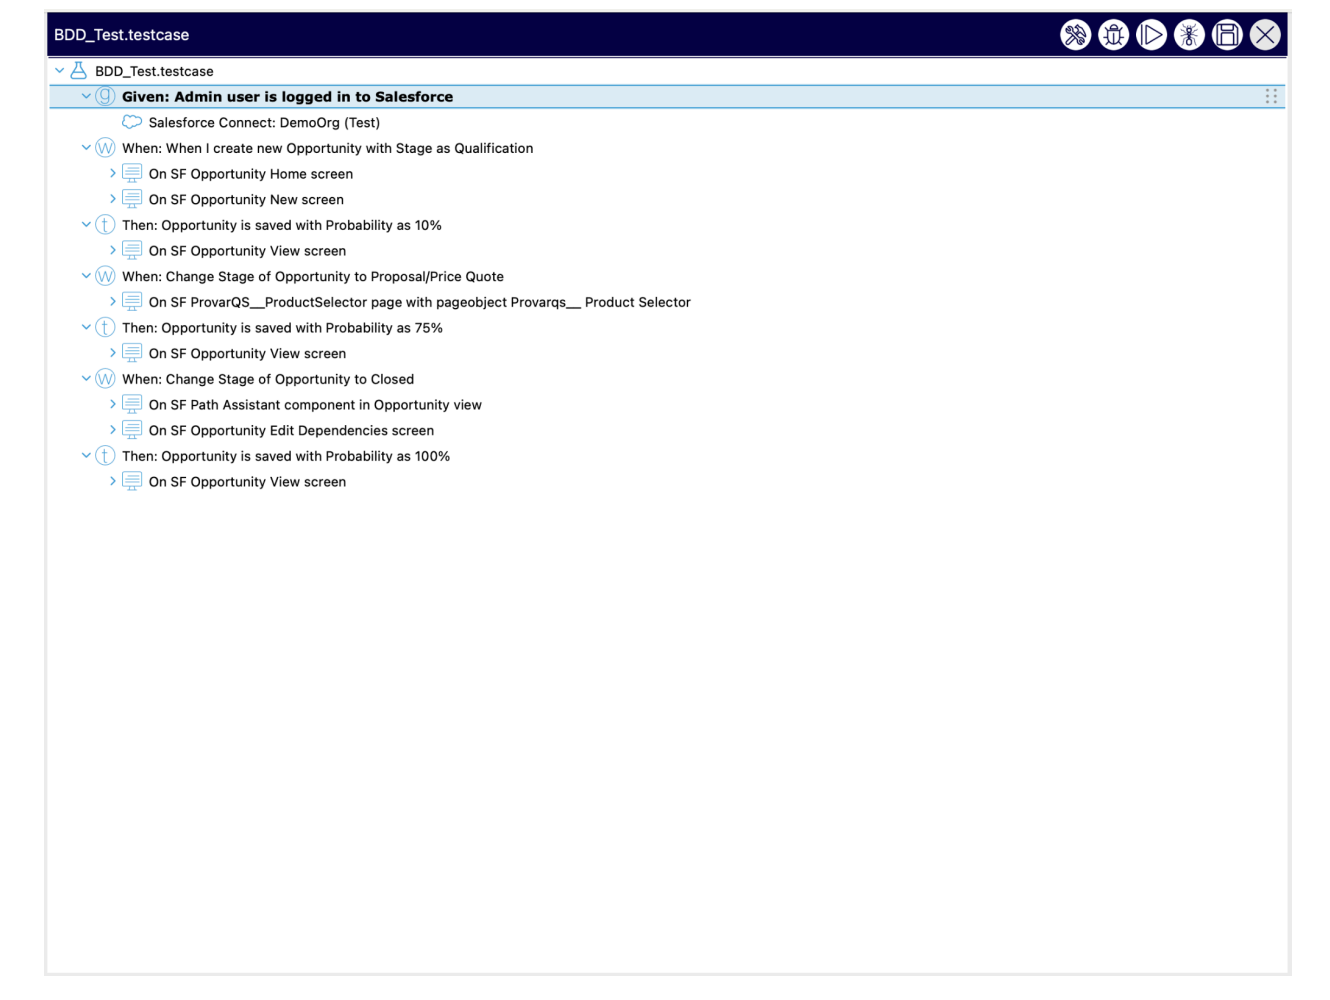Viewport: 1330px width, 1000px height.
Task: Select On SF Opportunity Edit Dependencies screen text
Action: pos(291,431)
